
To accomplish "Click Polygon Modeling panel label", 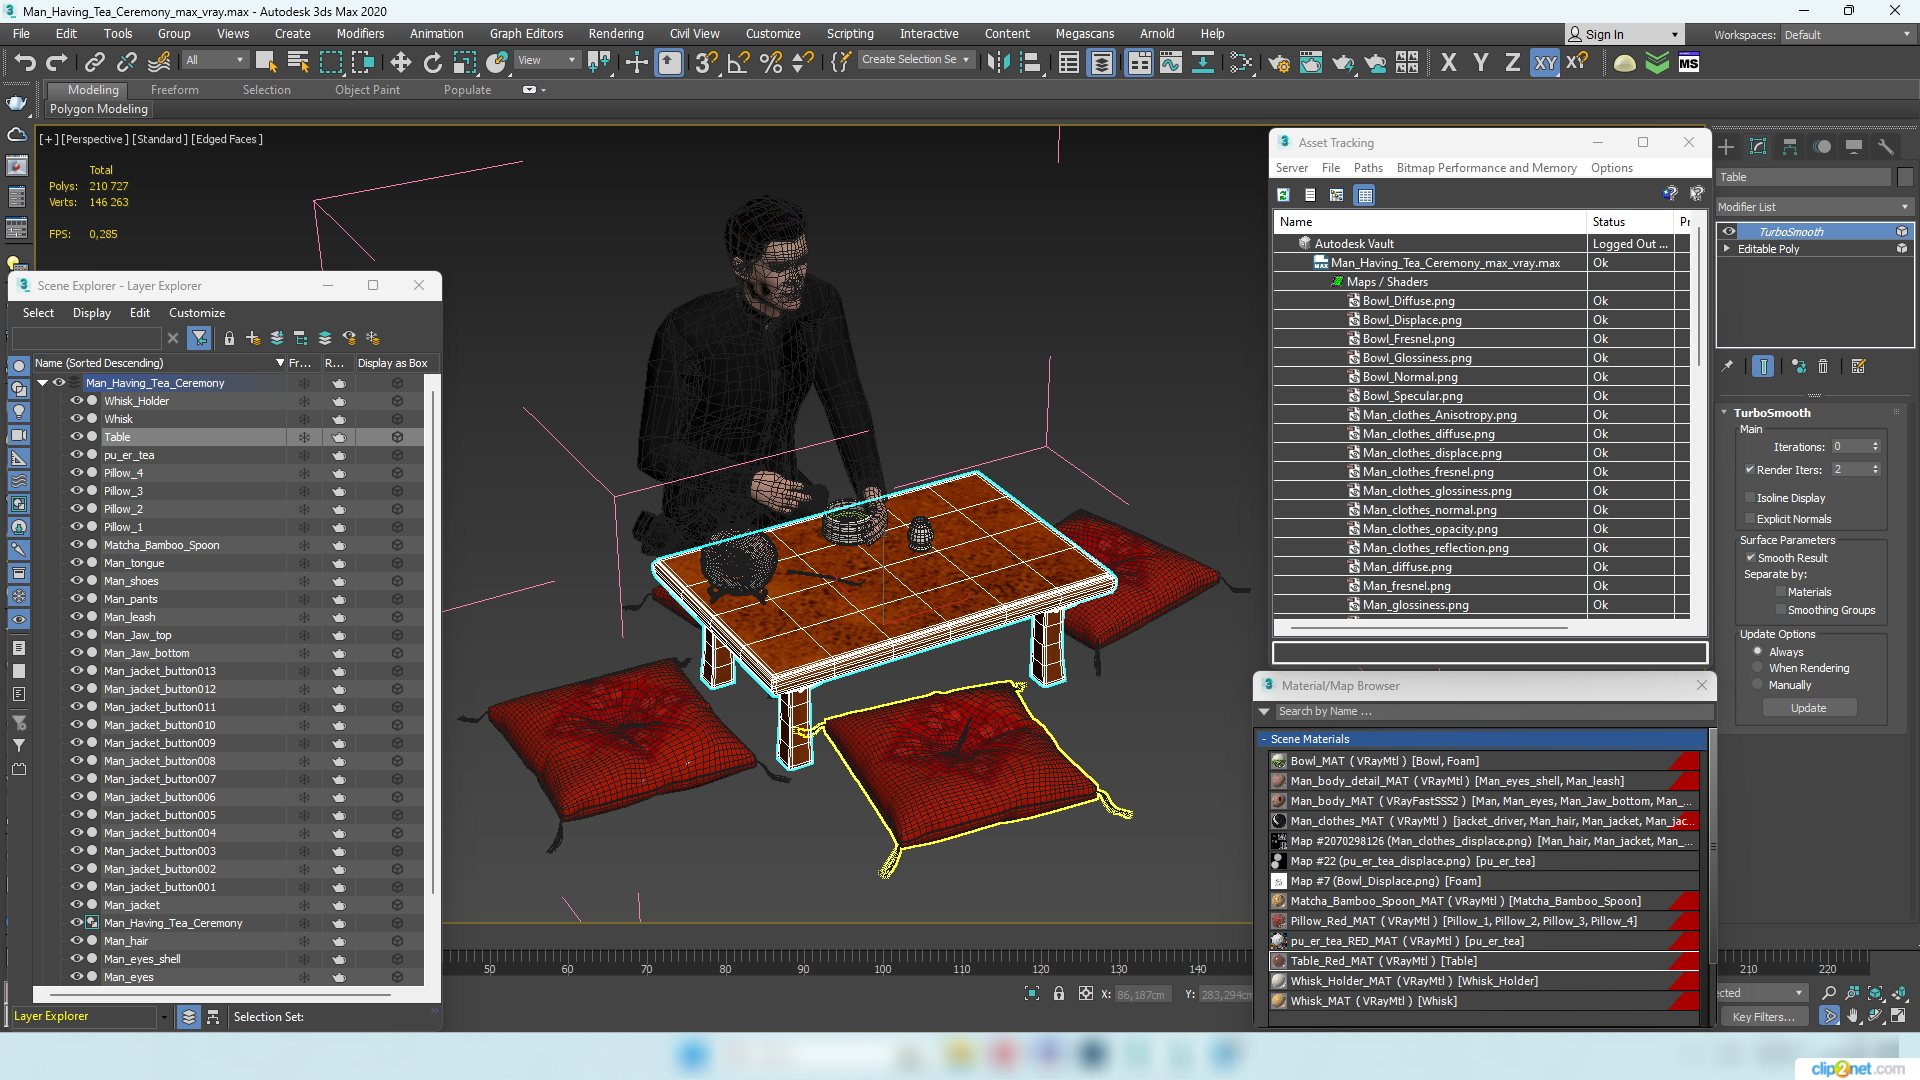I will 99,109.
